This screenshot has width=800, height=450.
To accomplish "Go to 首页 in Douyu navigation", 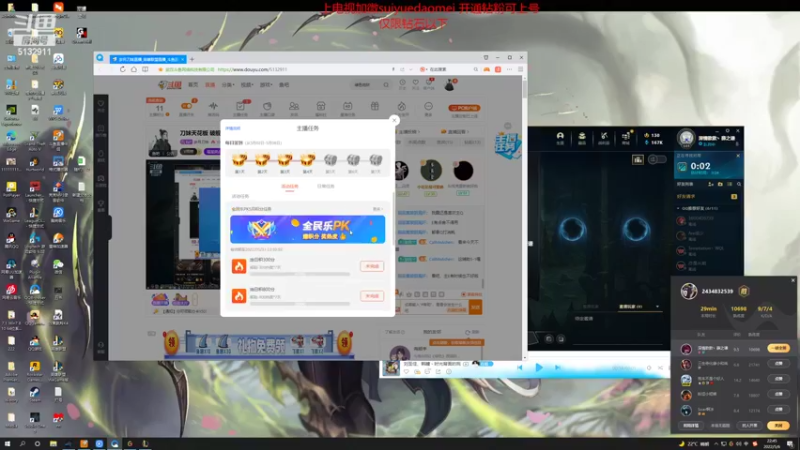I will tap(193, 85).
